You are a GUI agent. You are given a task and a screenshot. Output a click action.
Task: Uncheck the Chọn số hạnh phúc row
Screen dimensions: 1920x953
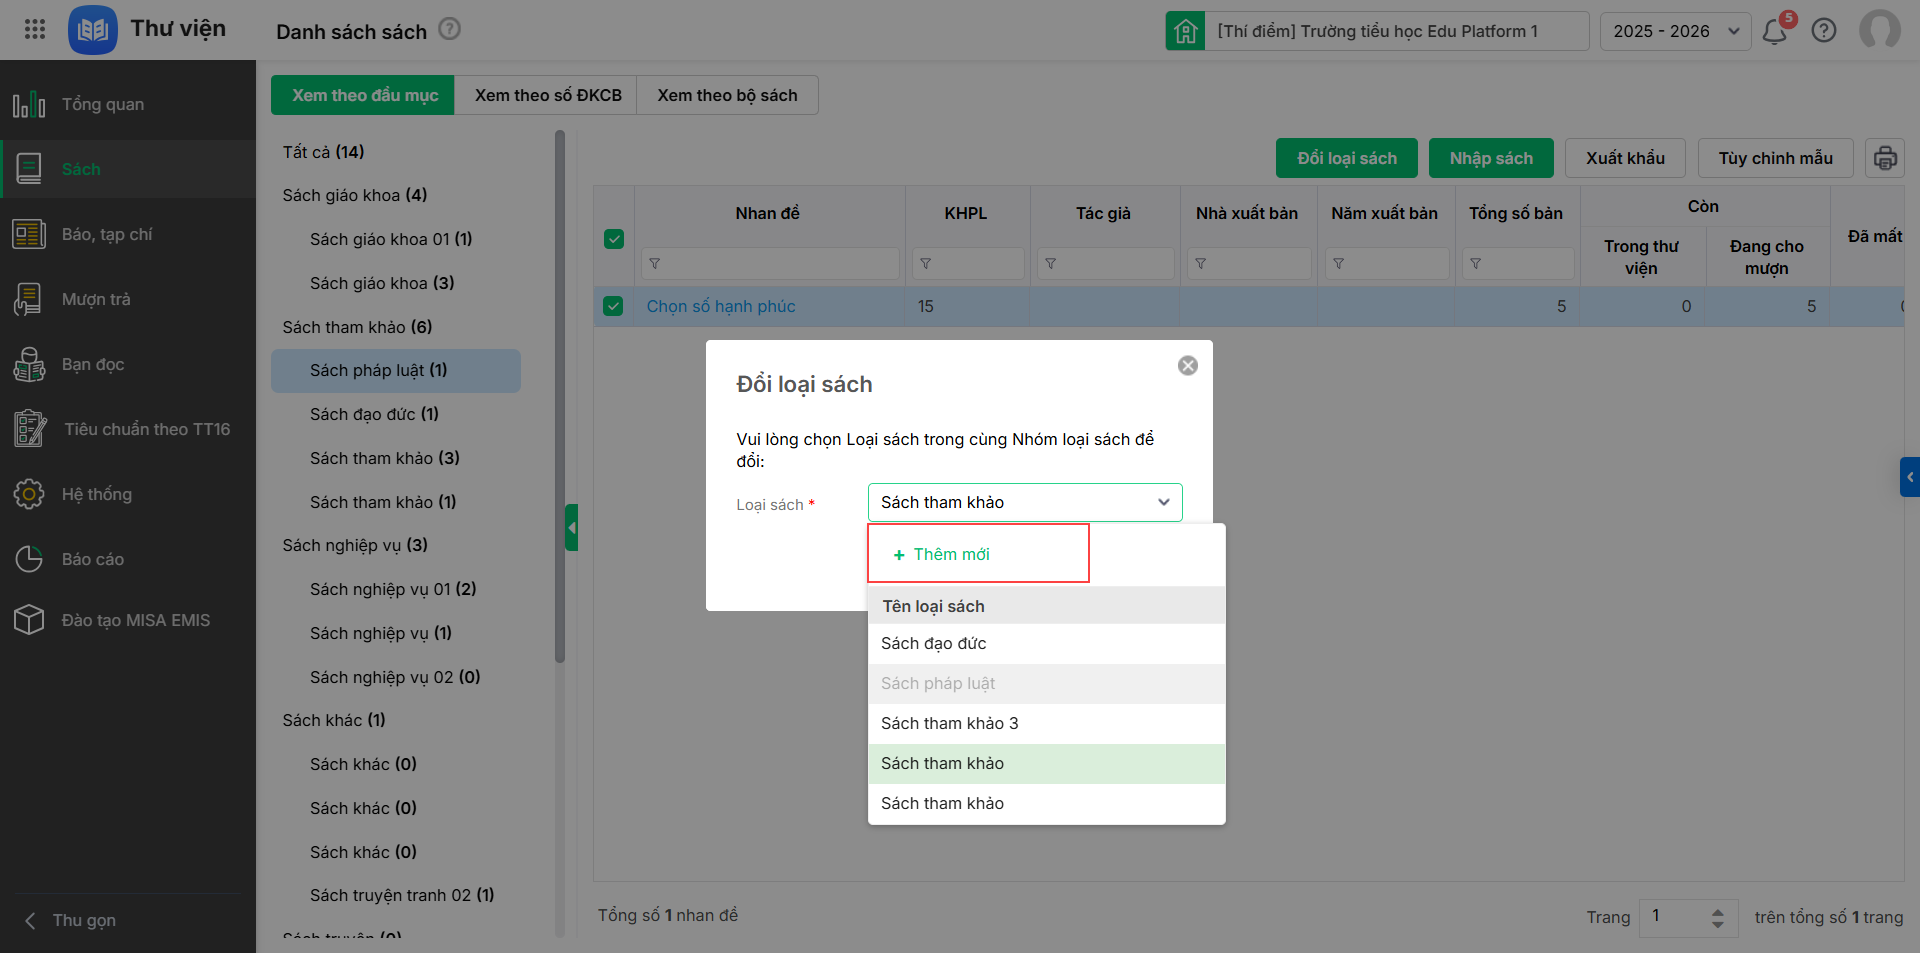point(614,306)
